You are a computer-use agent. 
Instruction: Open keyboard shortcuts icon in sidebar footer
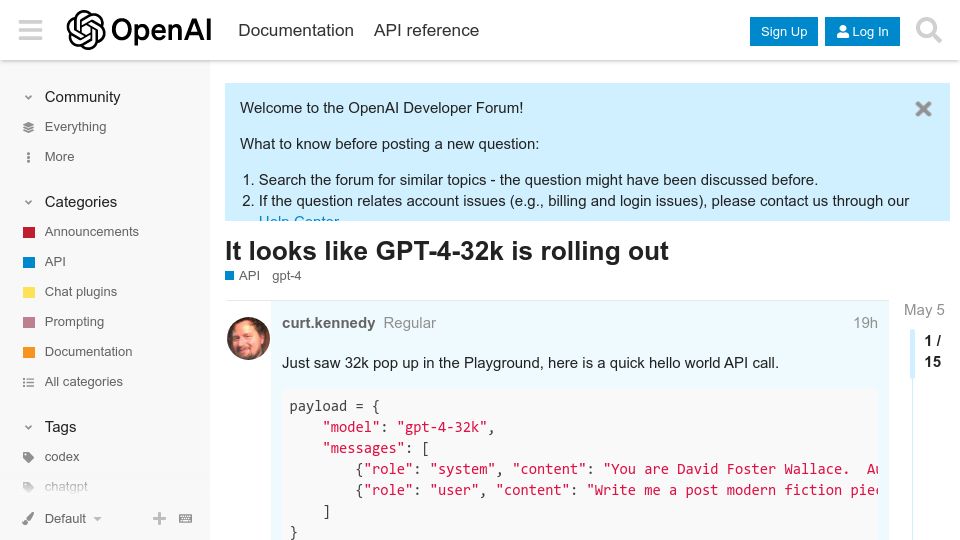[x=186, y=519]
